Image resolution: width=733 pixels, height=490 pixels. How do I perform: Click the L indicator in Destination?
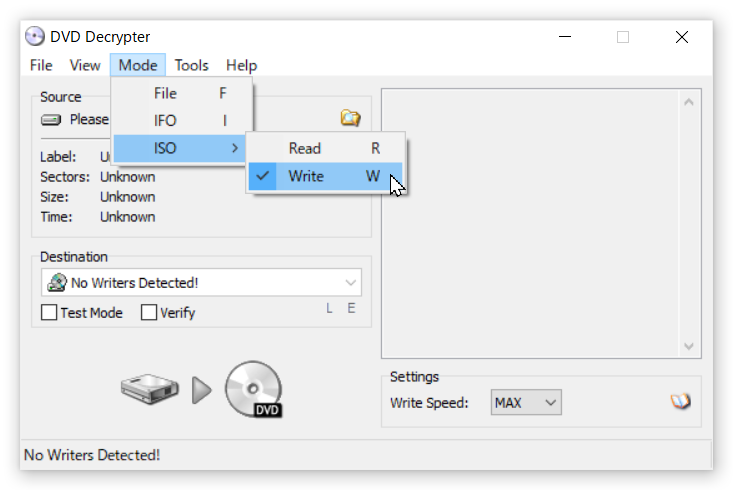click(330, 308)
